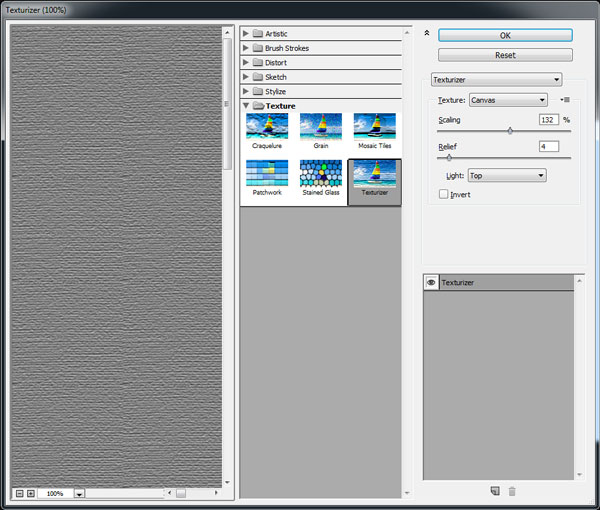The width and height of the screenshot is (600, 510).
Task: Expand the Brush Strokes category triangle
Action: pos(246,48)
